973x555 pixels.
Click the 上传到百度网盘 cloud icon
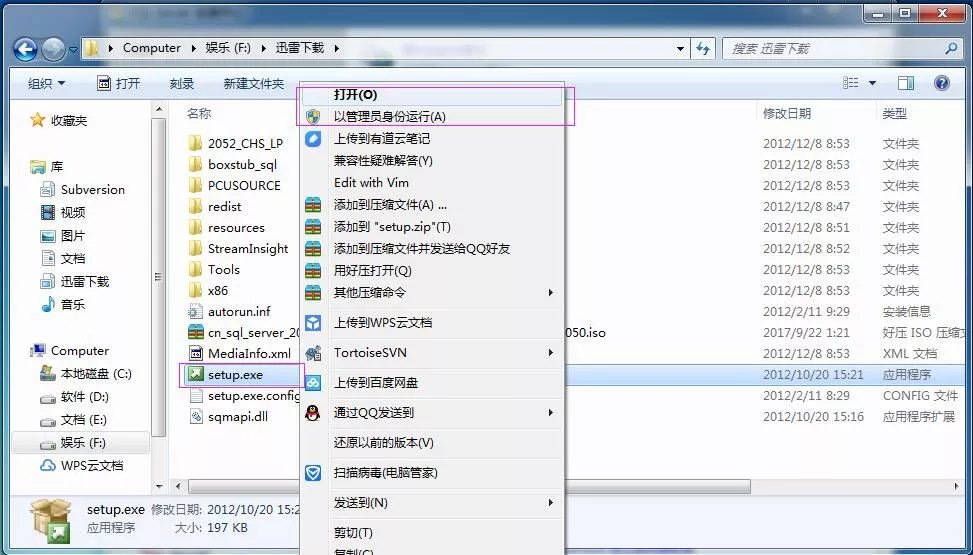coord(313,383)
